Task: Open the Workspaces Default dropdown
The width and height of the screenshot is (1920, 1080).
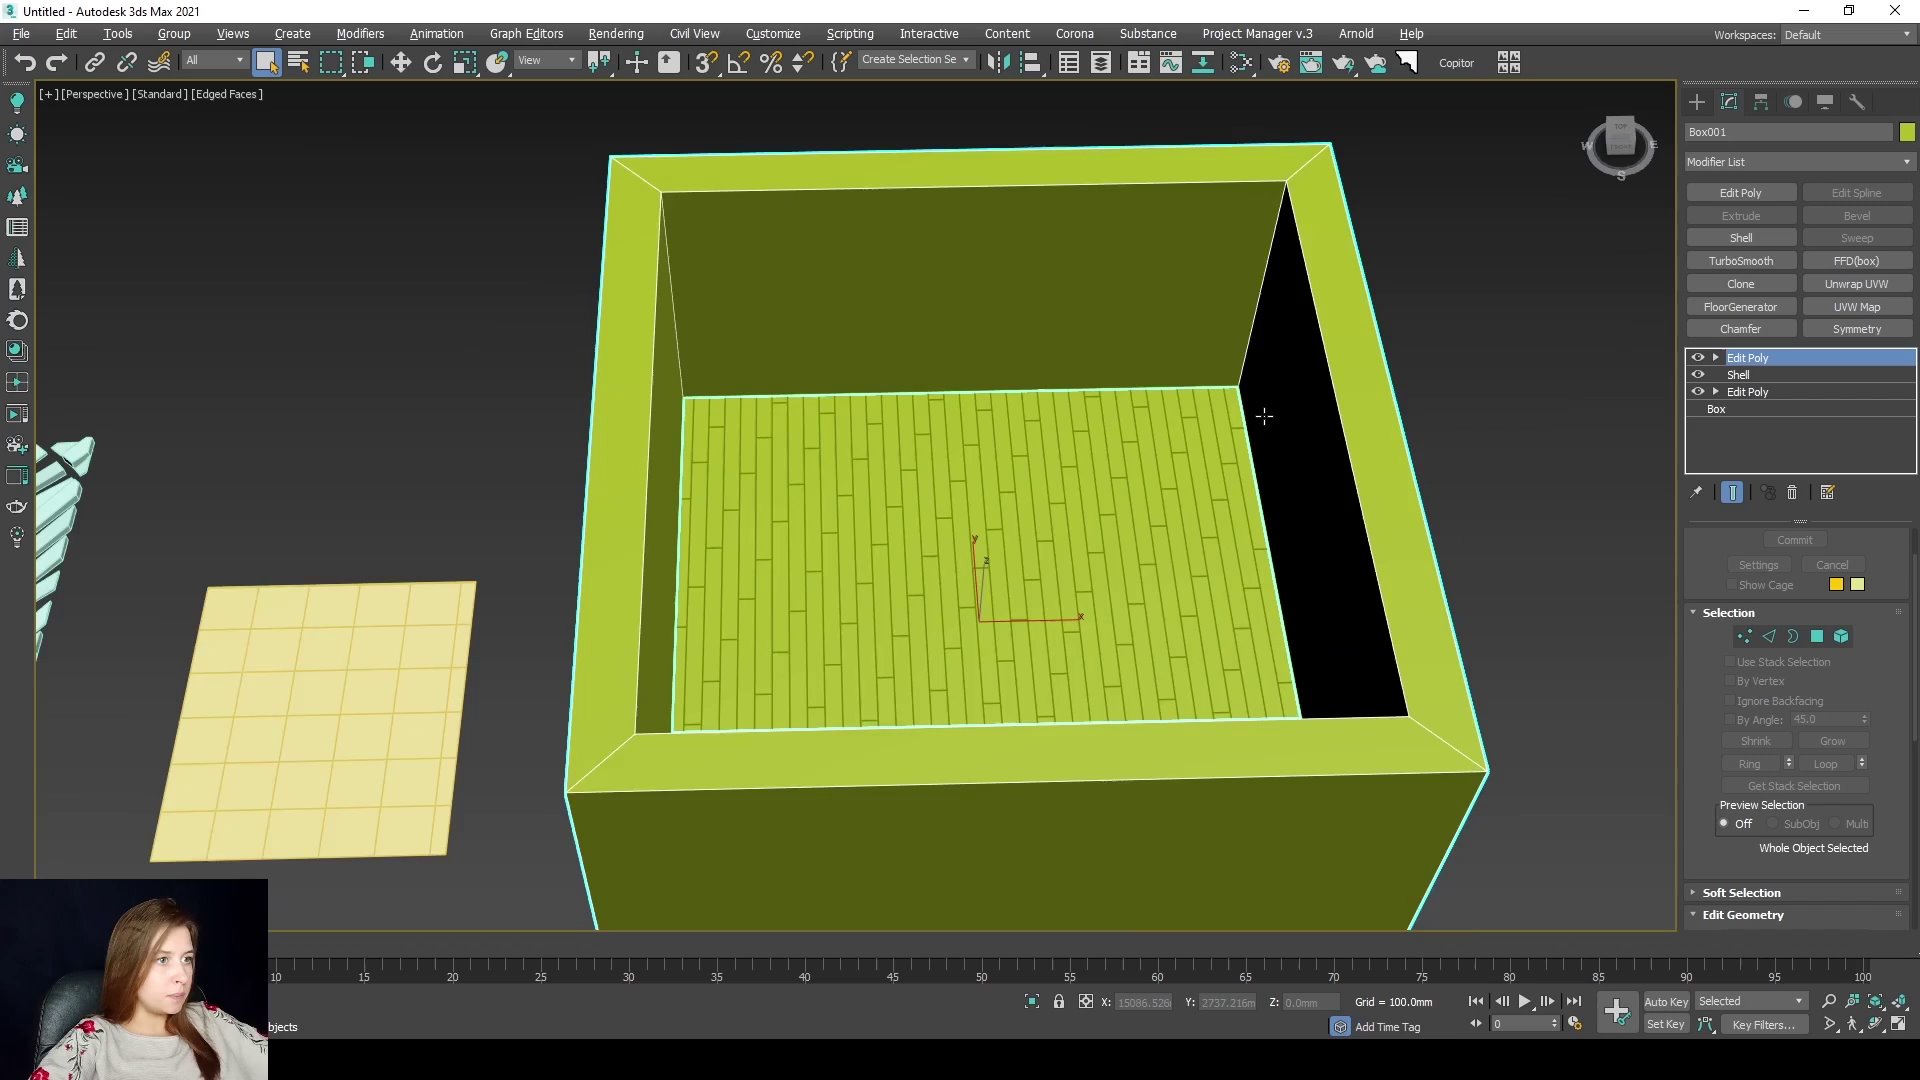Action: [1846, 35]
